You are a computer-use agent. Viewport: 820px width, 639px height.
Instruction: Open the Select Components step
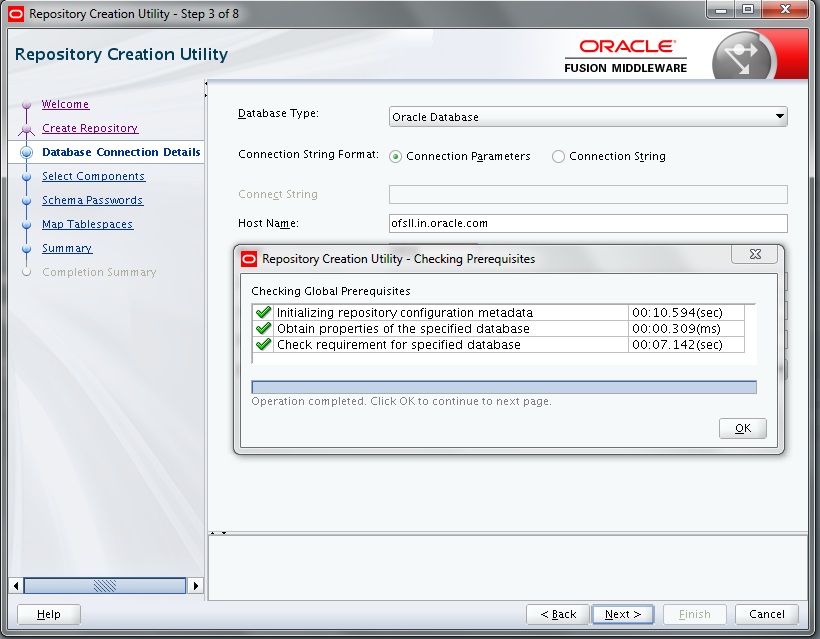94,176
